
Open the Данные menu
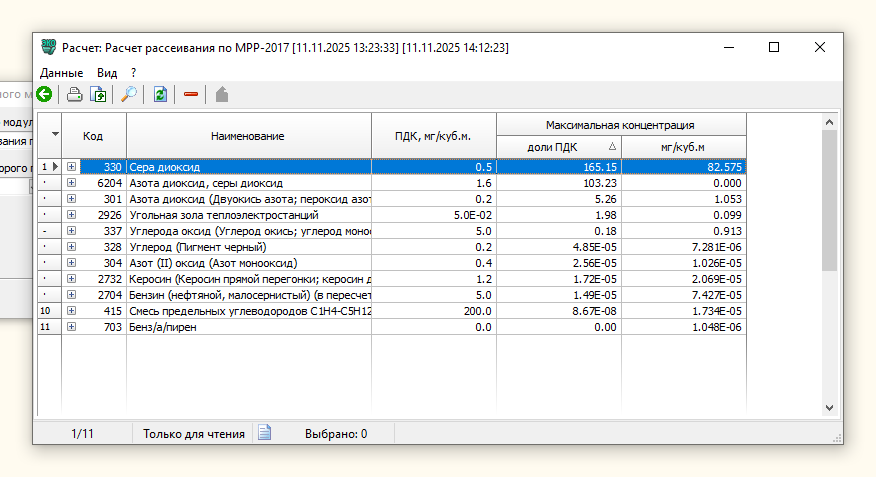click(x=61, y=73)
